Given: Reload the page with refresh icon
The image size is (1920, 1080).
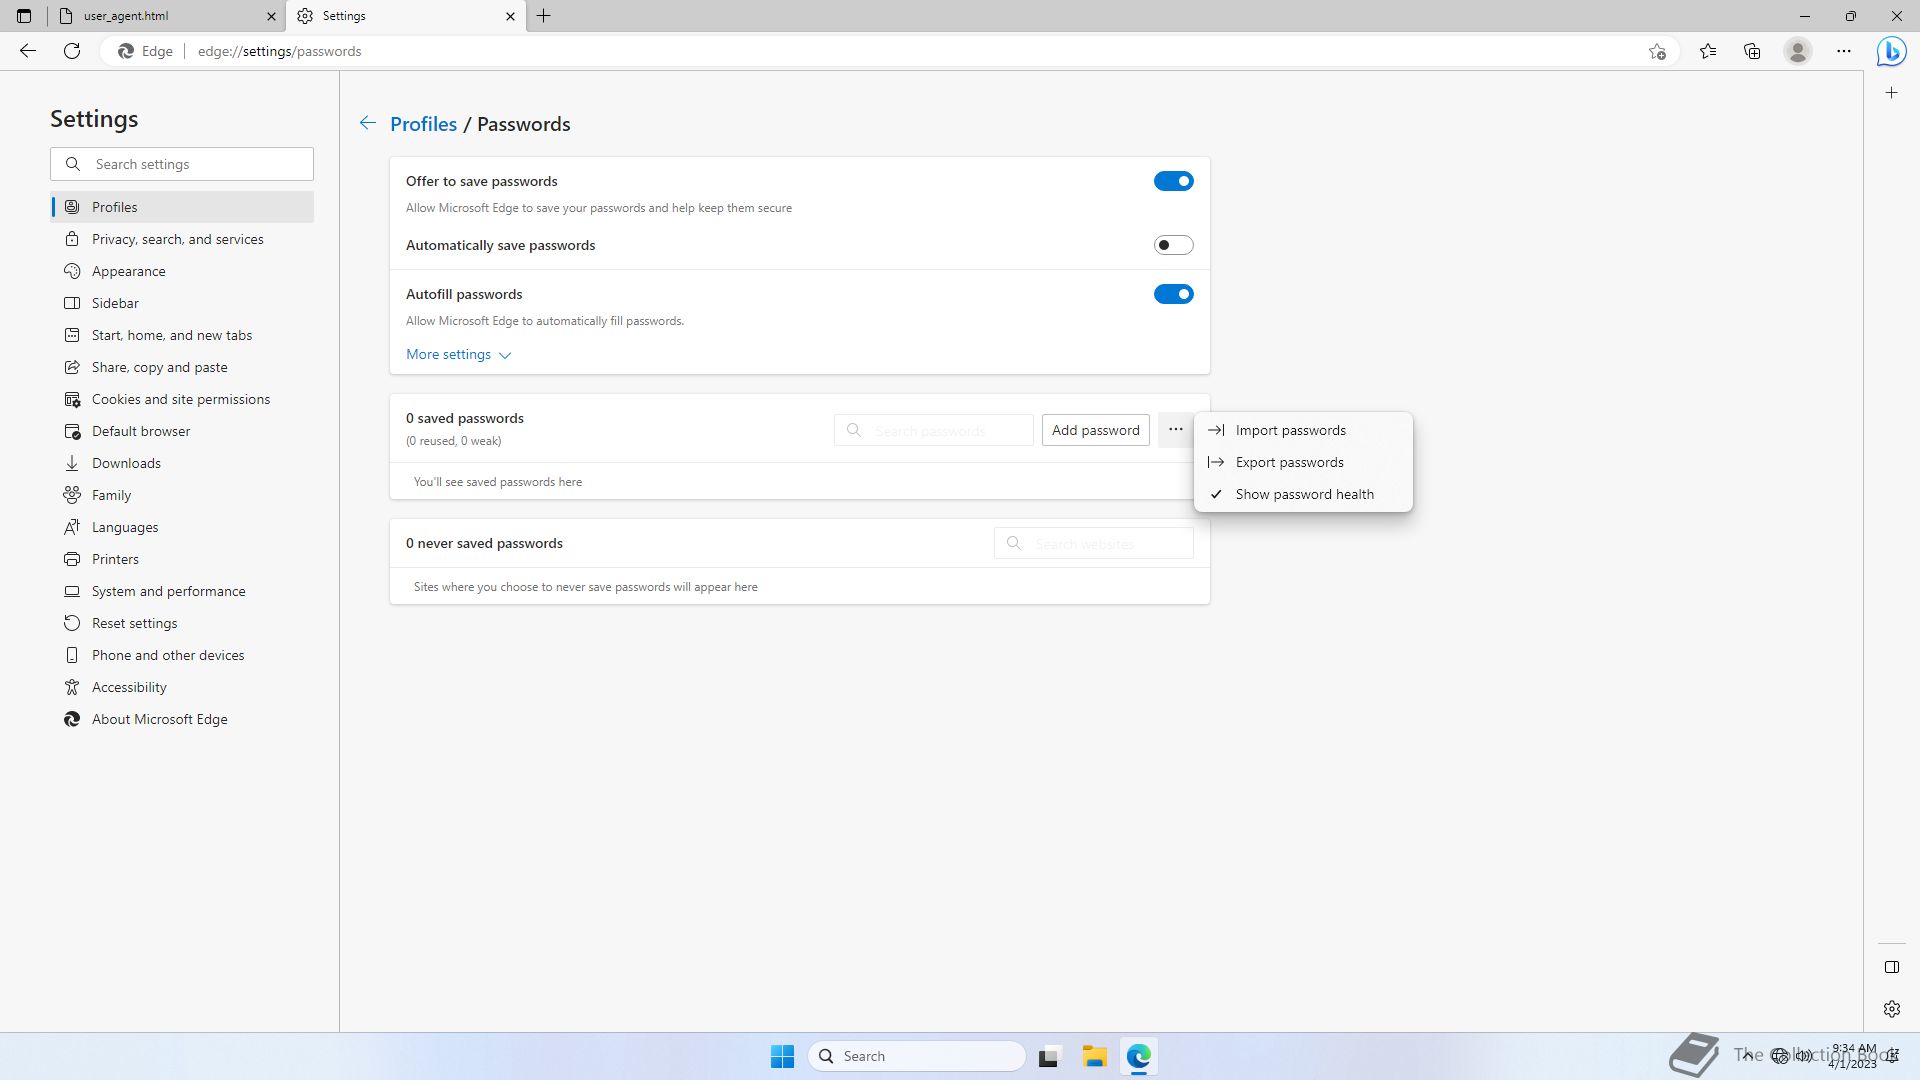Looking at the screenshot, I should pos(72,51).
